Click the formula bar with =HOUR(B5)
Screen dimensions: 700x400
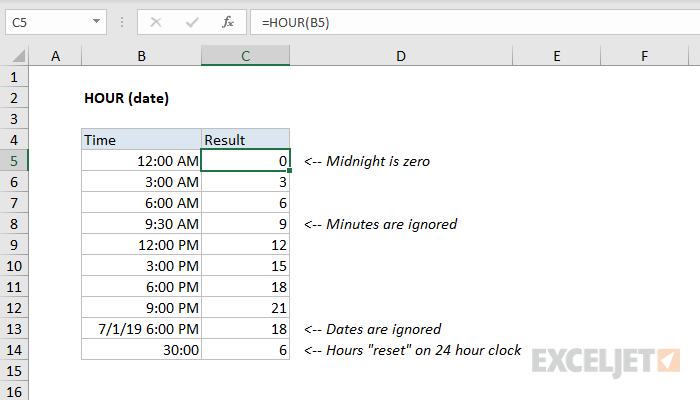[475, 22]
